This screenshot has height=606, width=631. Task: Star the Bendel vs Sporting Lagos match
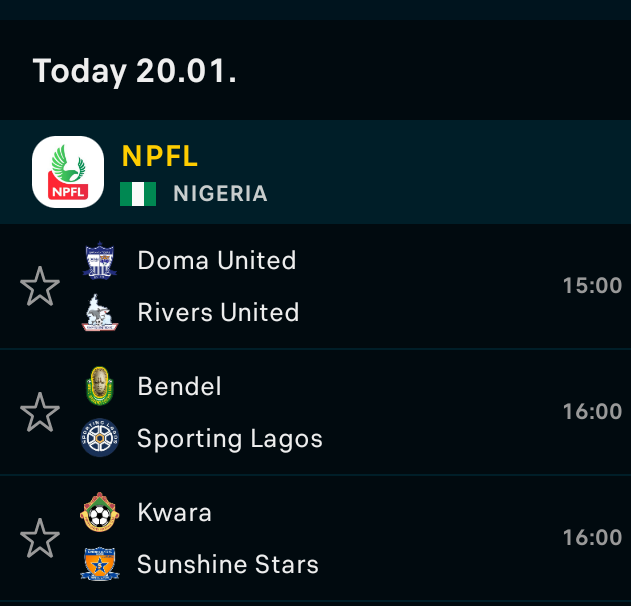pyautogui.click(x=40, y=413)
